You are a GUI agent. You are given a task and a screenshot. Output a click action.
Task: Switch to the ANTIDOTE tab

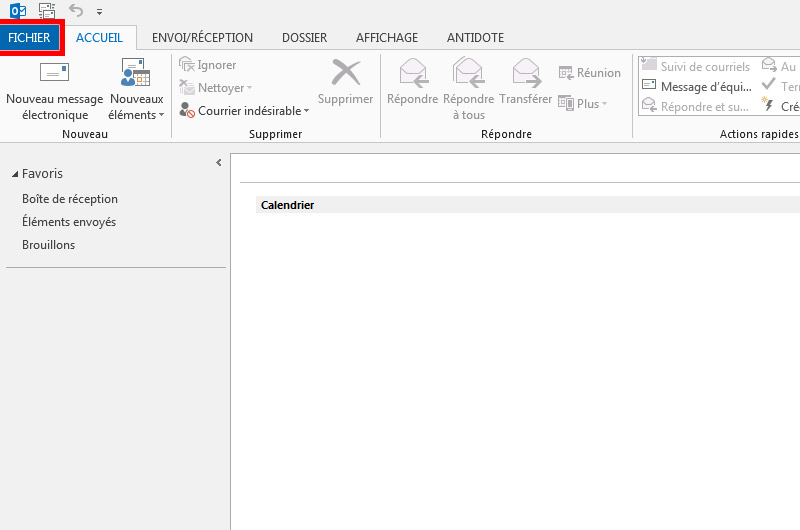pos(474,38)
